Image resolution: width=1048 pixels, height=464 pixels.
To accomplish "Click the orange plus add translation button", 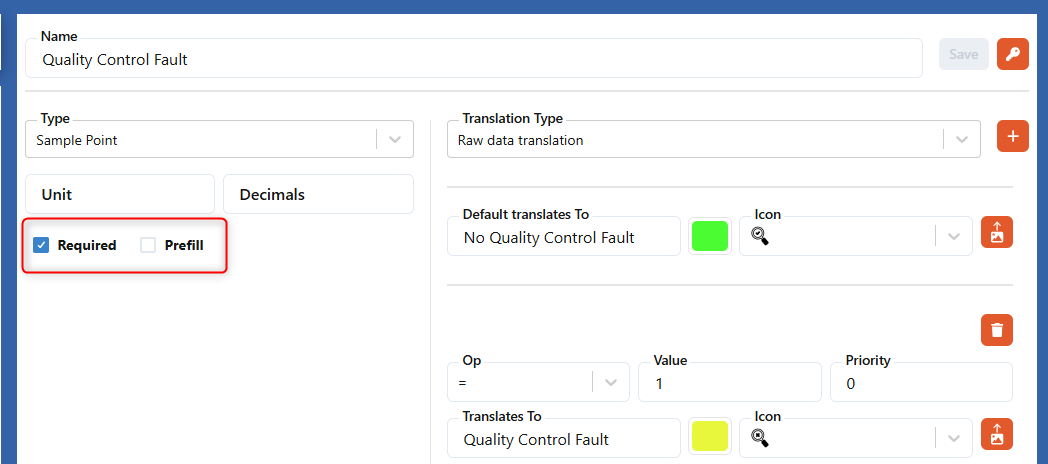I will point(1012,136).
